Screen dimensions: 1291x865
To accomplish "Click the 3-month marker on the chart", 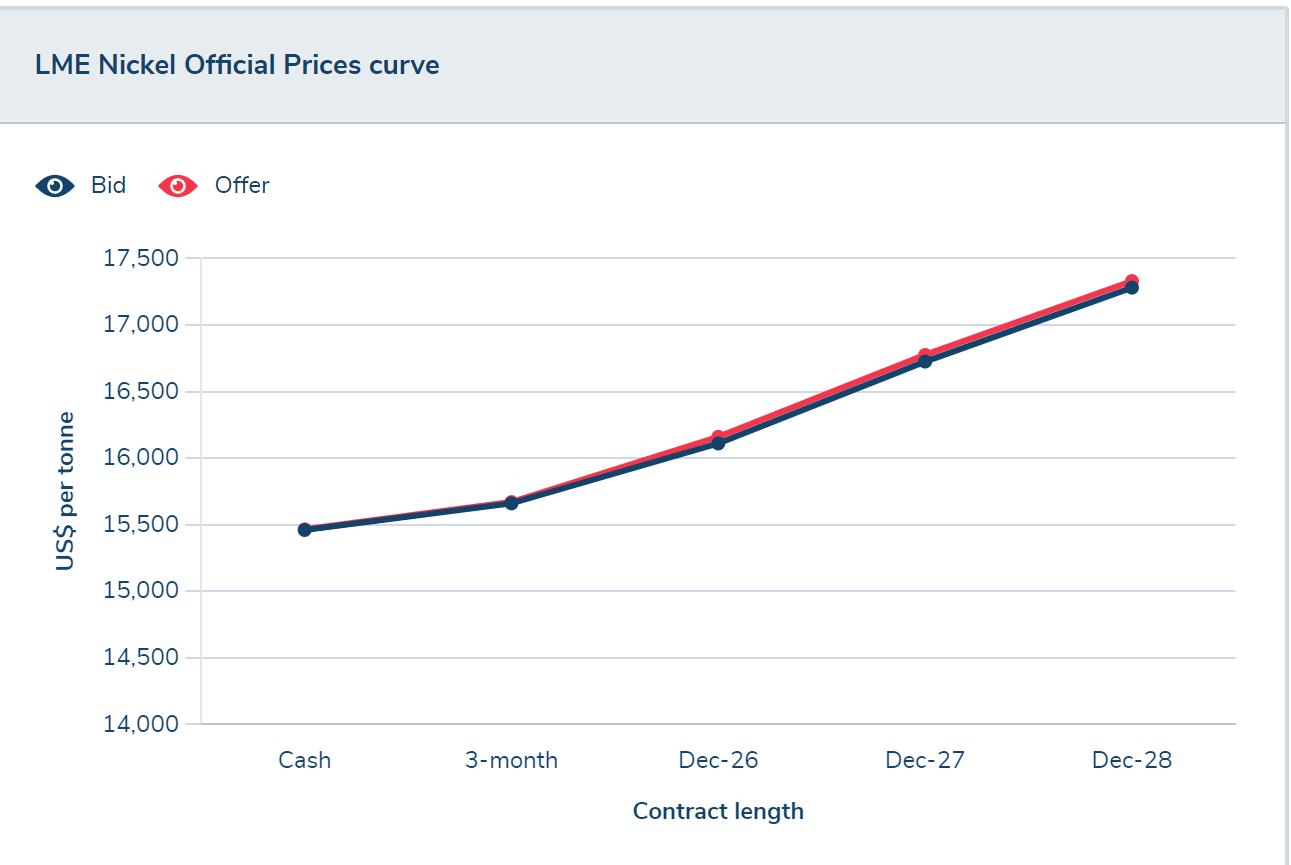I will tap(510, 504).
